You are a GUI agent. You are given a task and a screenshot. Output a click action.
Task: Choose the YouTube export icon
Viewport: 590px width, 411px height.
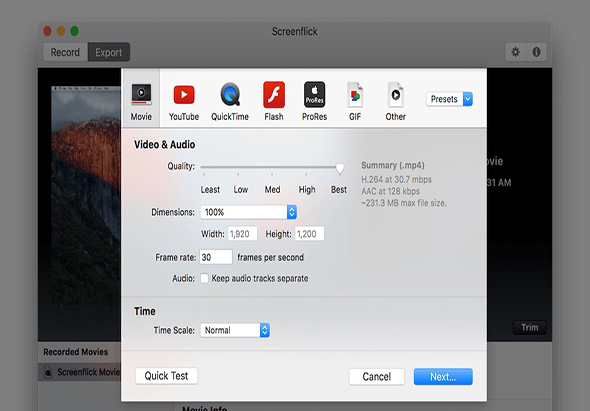coord(184,94)
